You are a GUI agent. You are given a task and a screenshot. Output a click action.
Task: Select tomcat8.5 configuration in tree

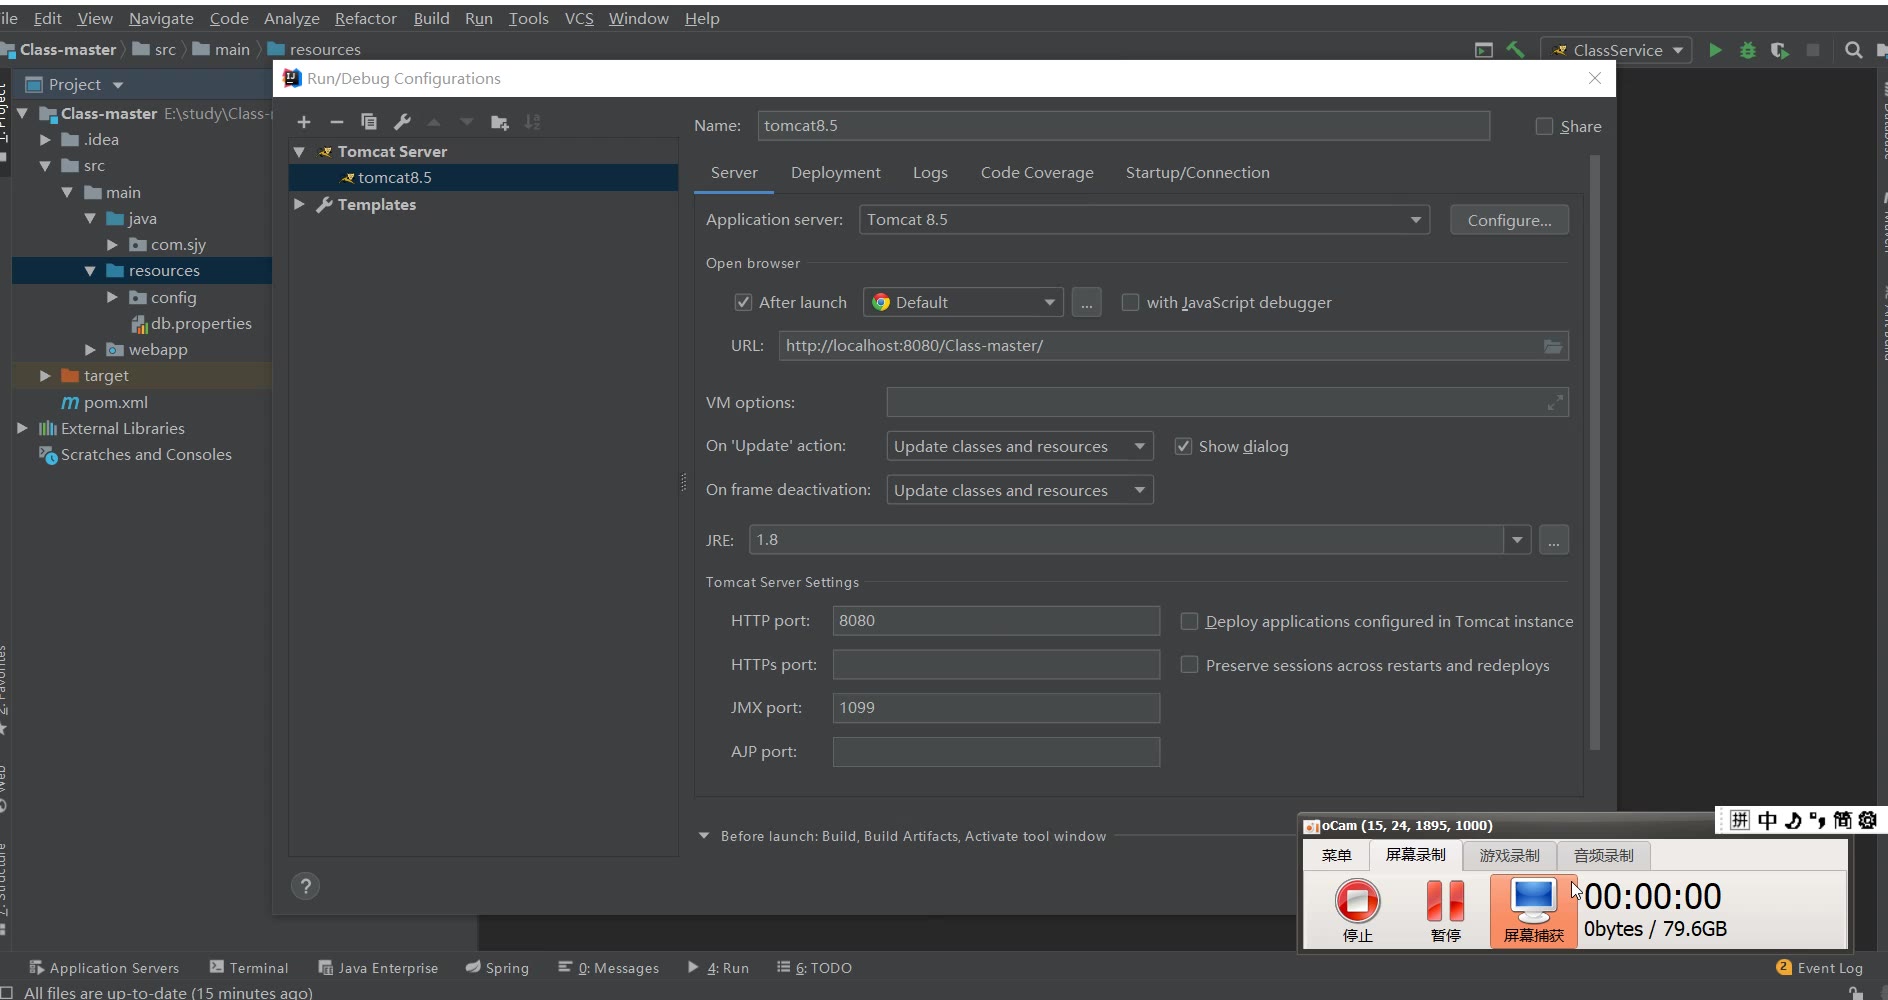[483, 178]
